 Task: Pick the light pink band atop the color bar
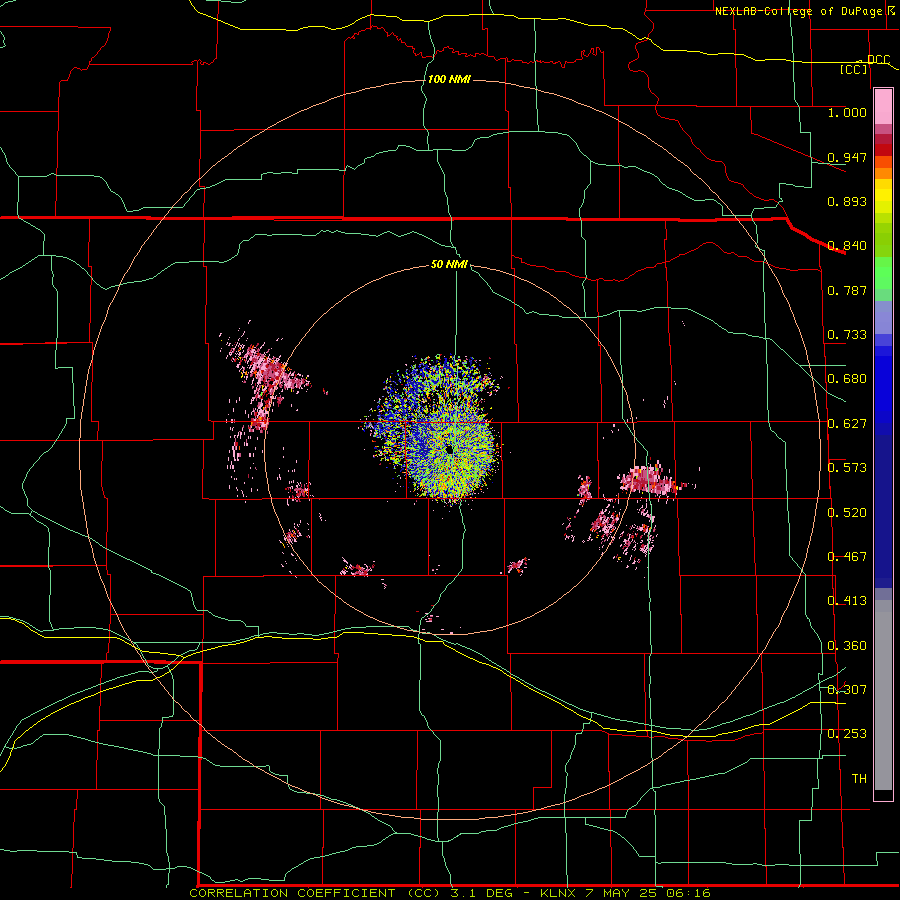[883, 107]
